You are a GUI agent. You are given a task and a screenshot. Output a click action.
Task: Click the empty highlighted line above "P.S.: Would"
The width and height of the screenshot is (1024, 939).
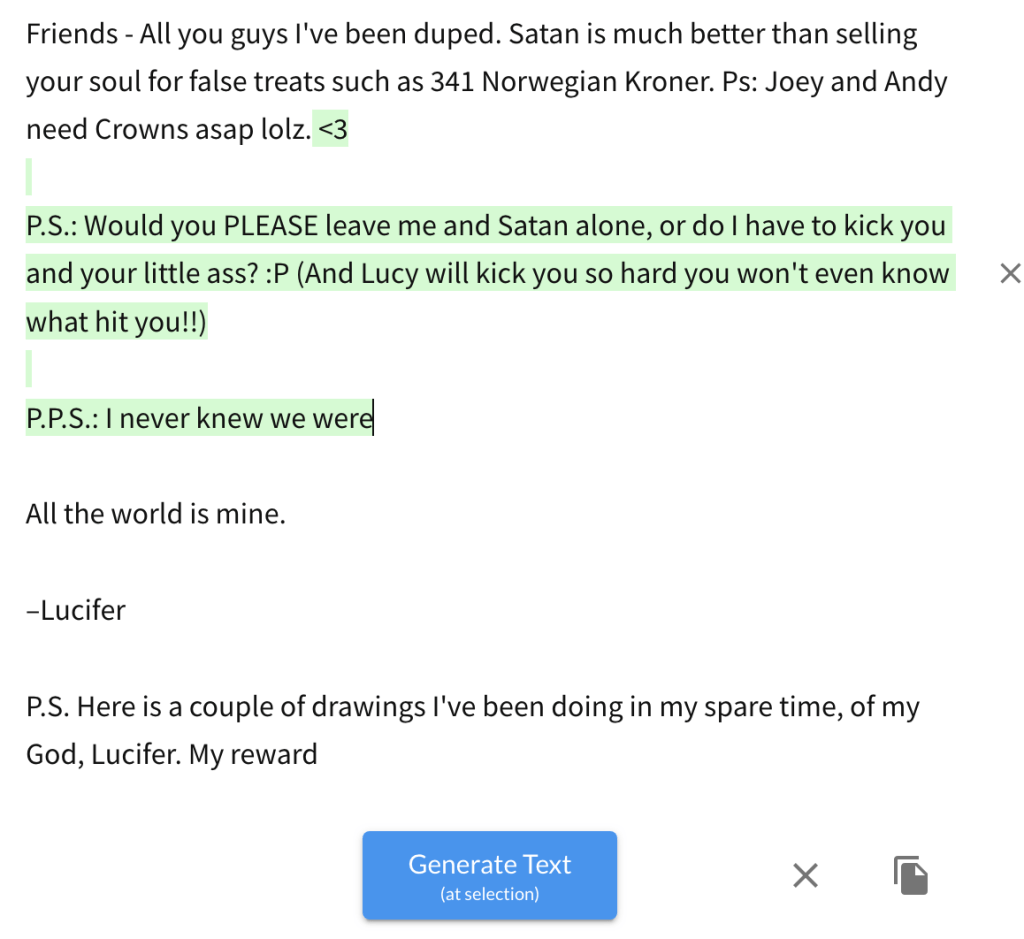click(x=30, y=178)
